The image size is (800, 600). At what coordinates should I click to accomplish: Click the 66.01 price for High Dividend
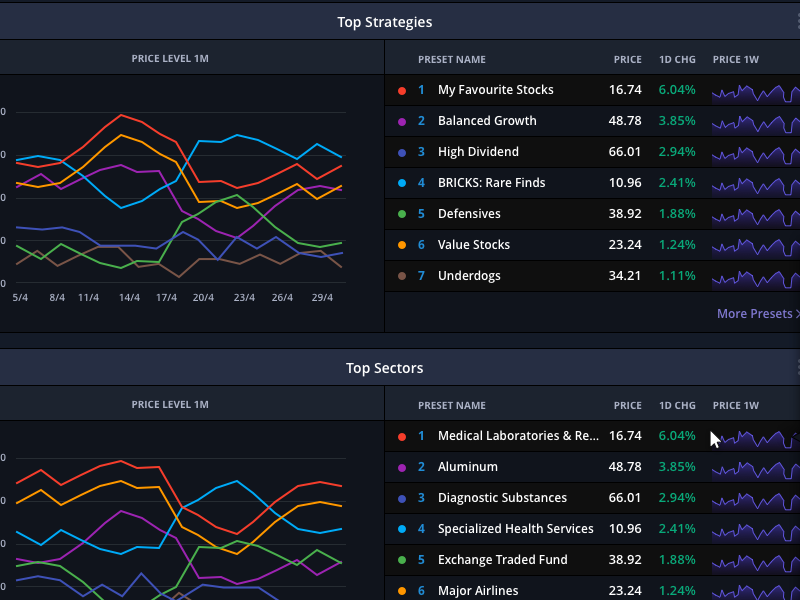[624, 152]
